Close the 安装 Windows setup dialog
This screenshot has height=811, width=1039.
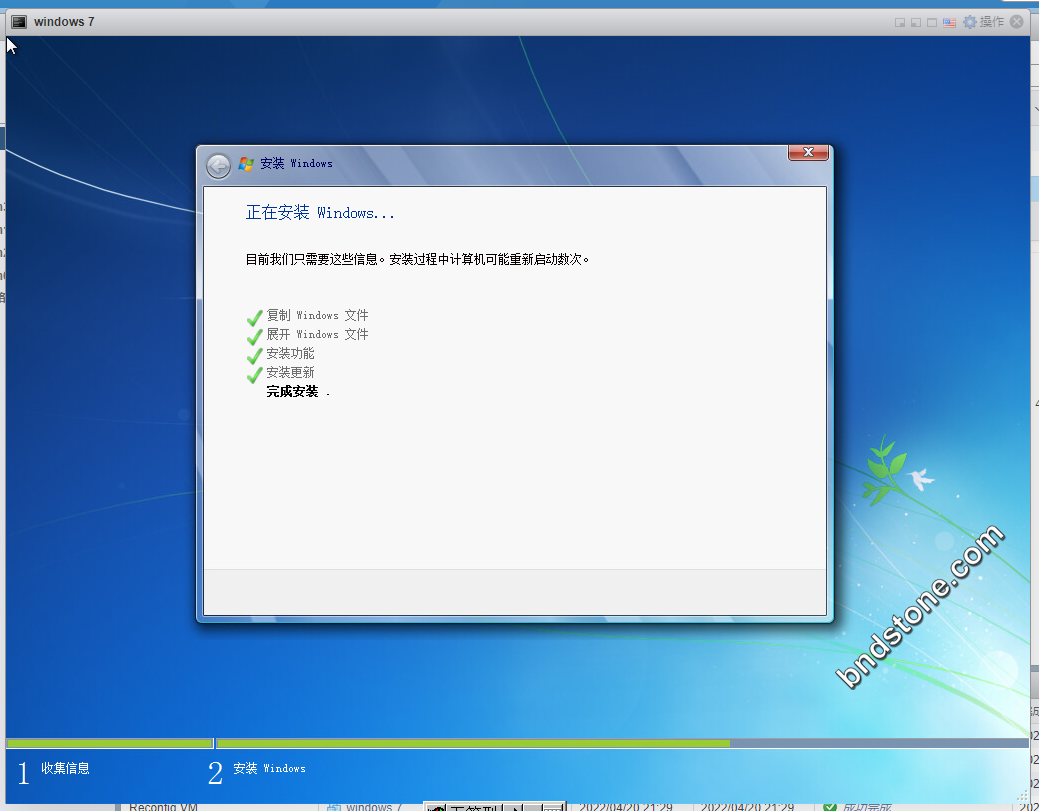(808, 152)
